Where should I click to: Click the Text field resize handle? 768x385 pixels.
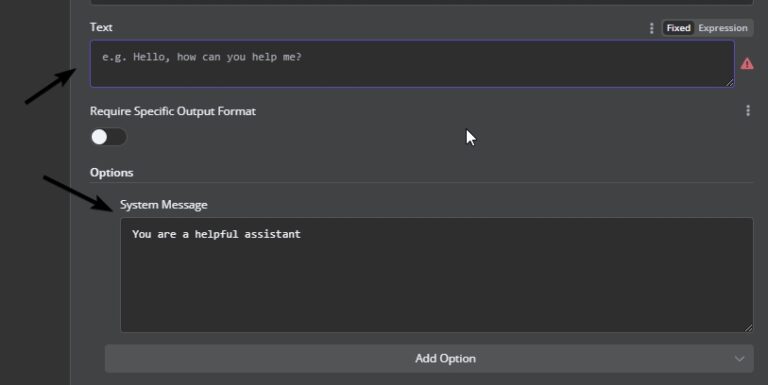tap(730, 83)
